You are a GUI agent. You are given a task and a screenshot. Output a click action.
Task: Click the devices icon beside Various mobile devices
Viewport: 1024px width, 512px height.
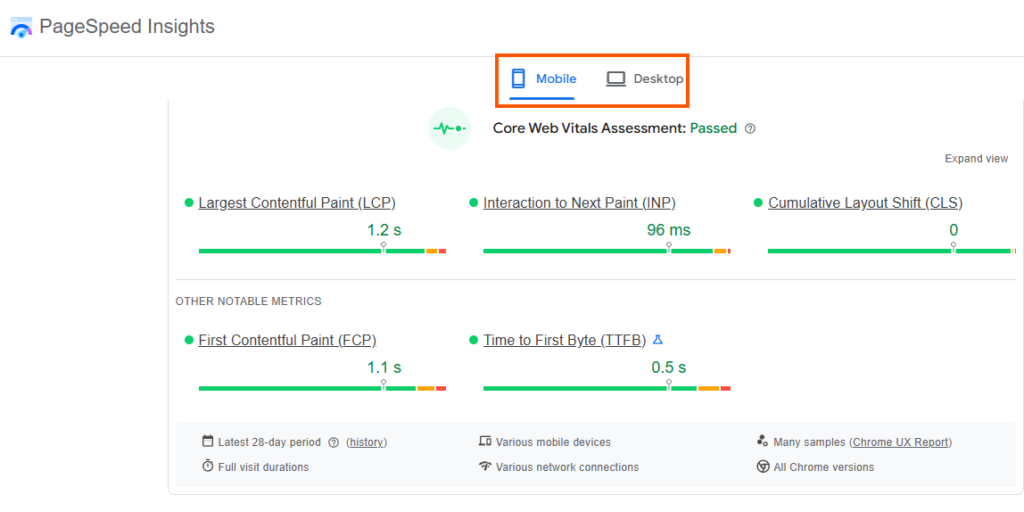point(485,441)
